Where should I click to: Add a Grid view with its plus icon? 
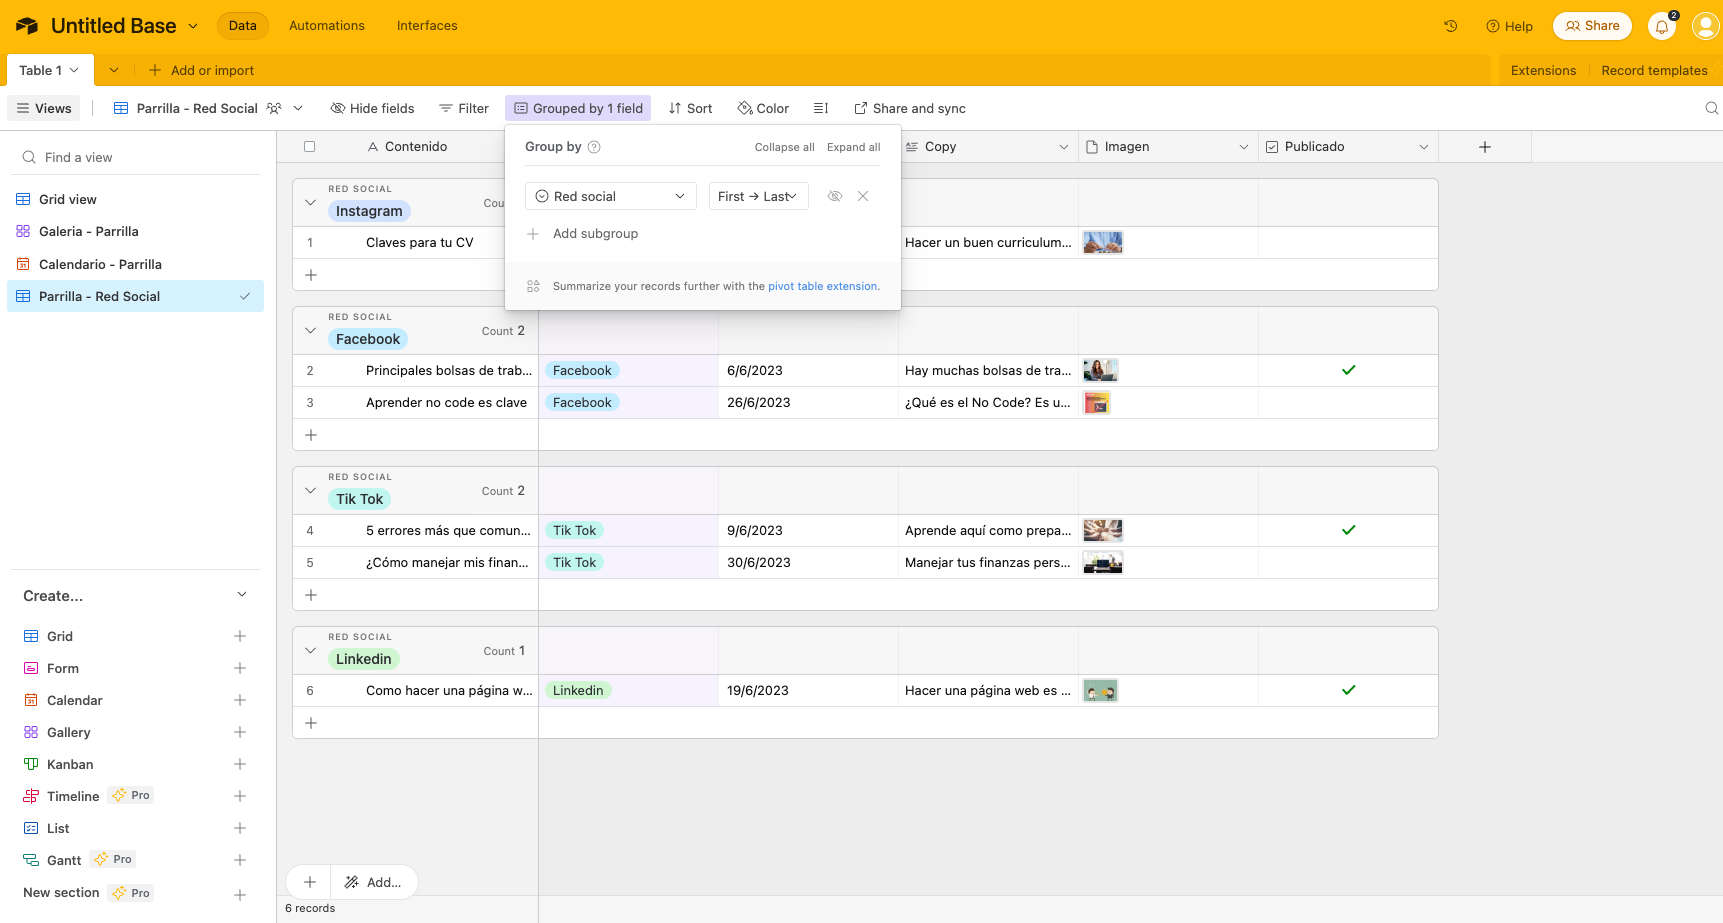pos(240,636)
